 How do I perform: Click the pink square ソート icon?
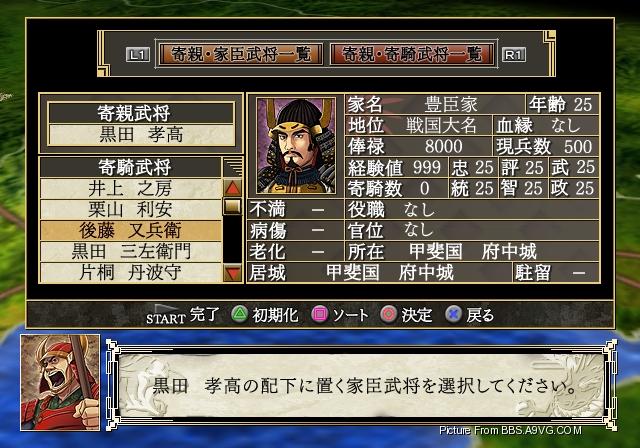pyautogui.click(x=320, y=314)
